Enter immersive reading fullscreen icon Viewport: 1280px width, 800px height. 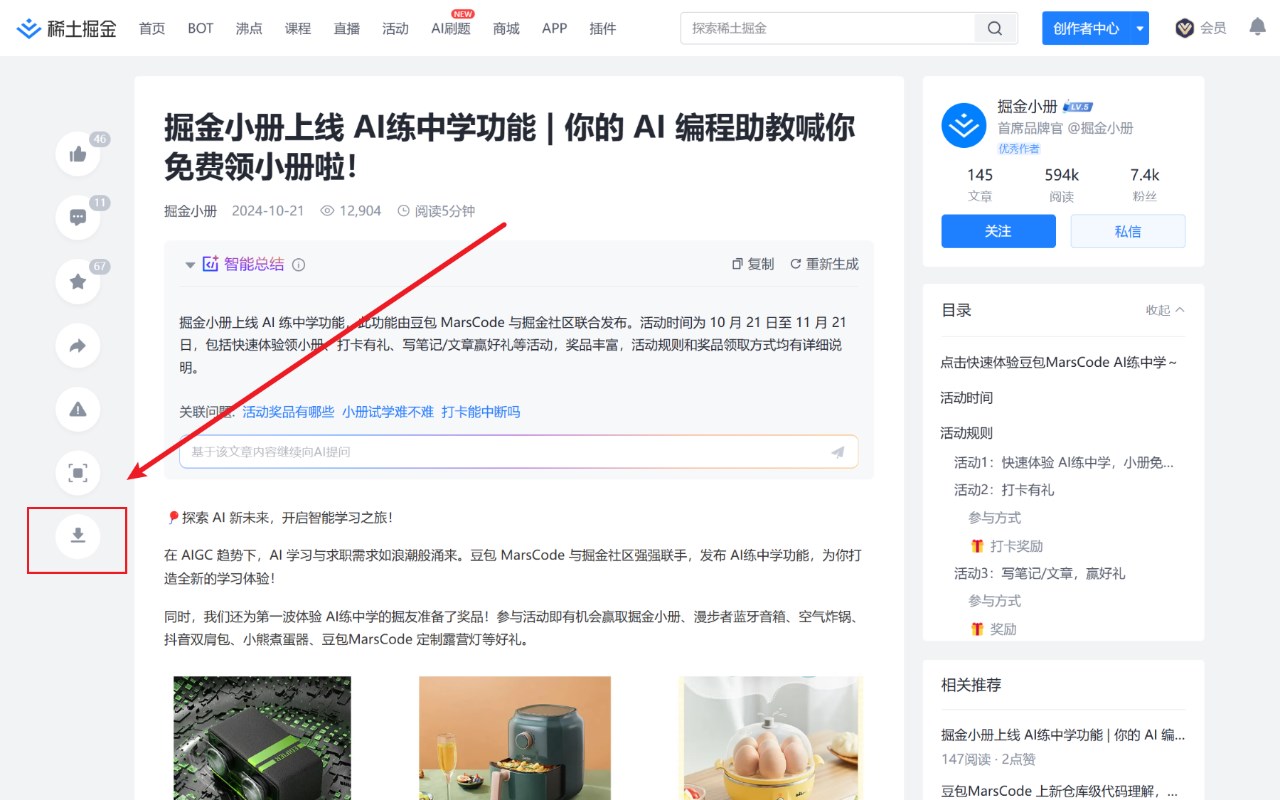point(78,473)
